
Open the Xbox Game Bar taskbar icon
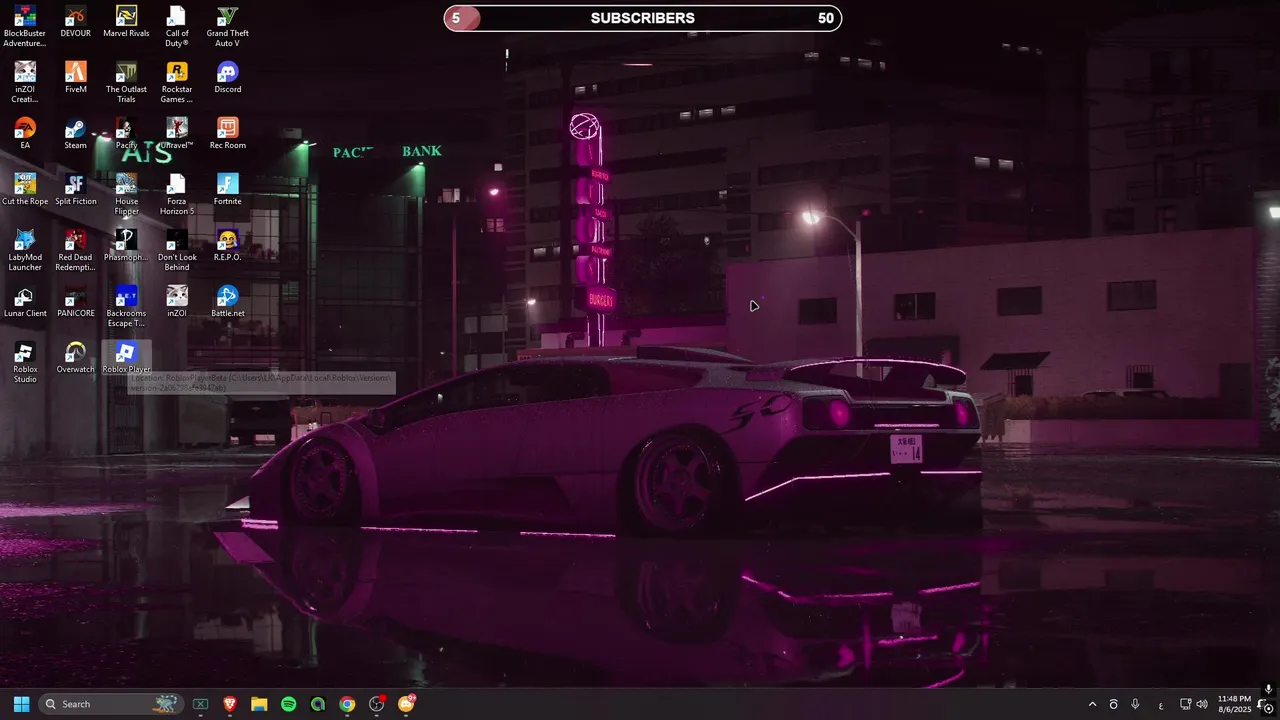[x=200, y=704]
